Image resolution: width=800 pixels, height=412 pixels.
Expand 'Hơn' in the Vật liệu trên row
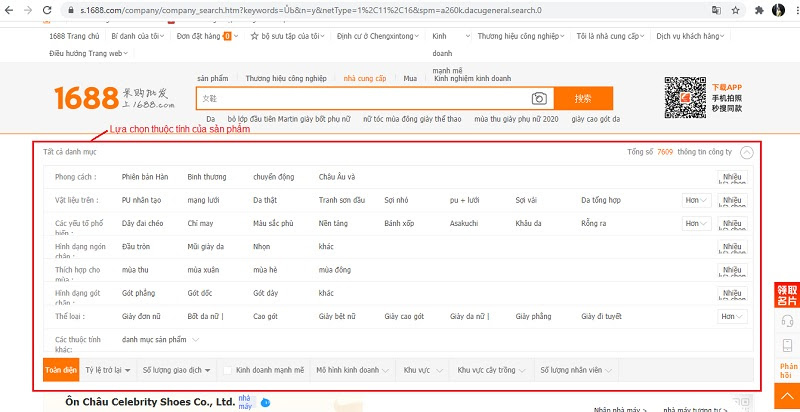696,200
